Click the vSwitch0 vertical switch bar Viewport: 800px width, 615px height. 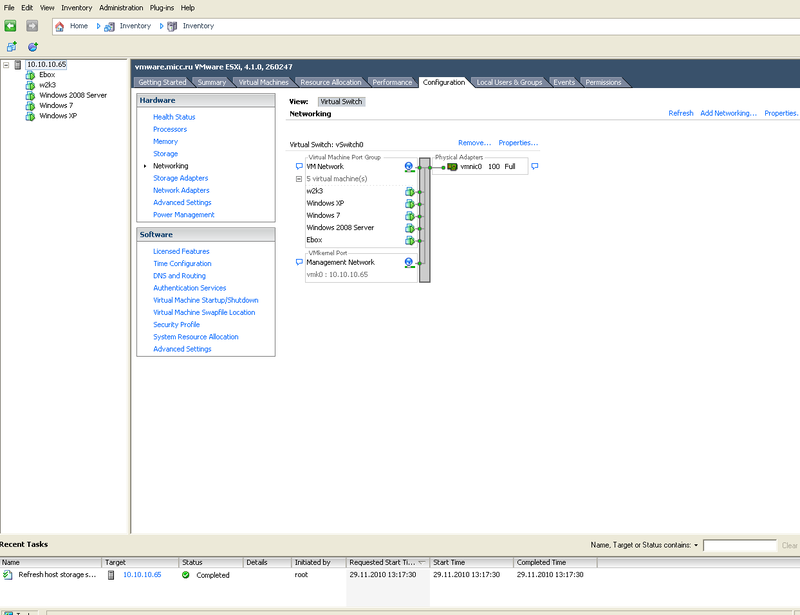pos(424,220)
